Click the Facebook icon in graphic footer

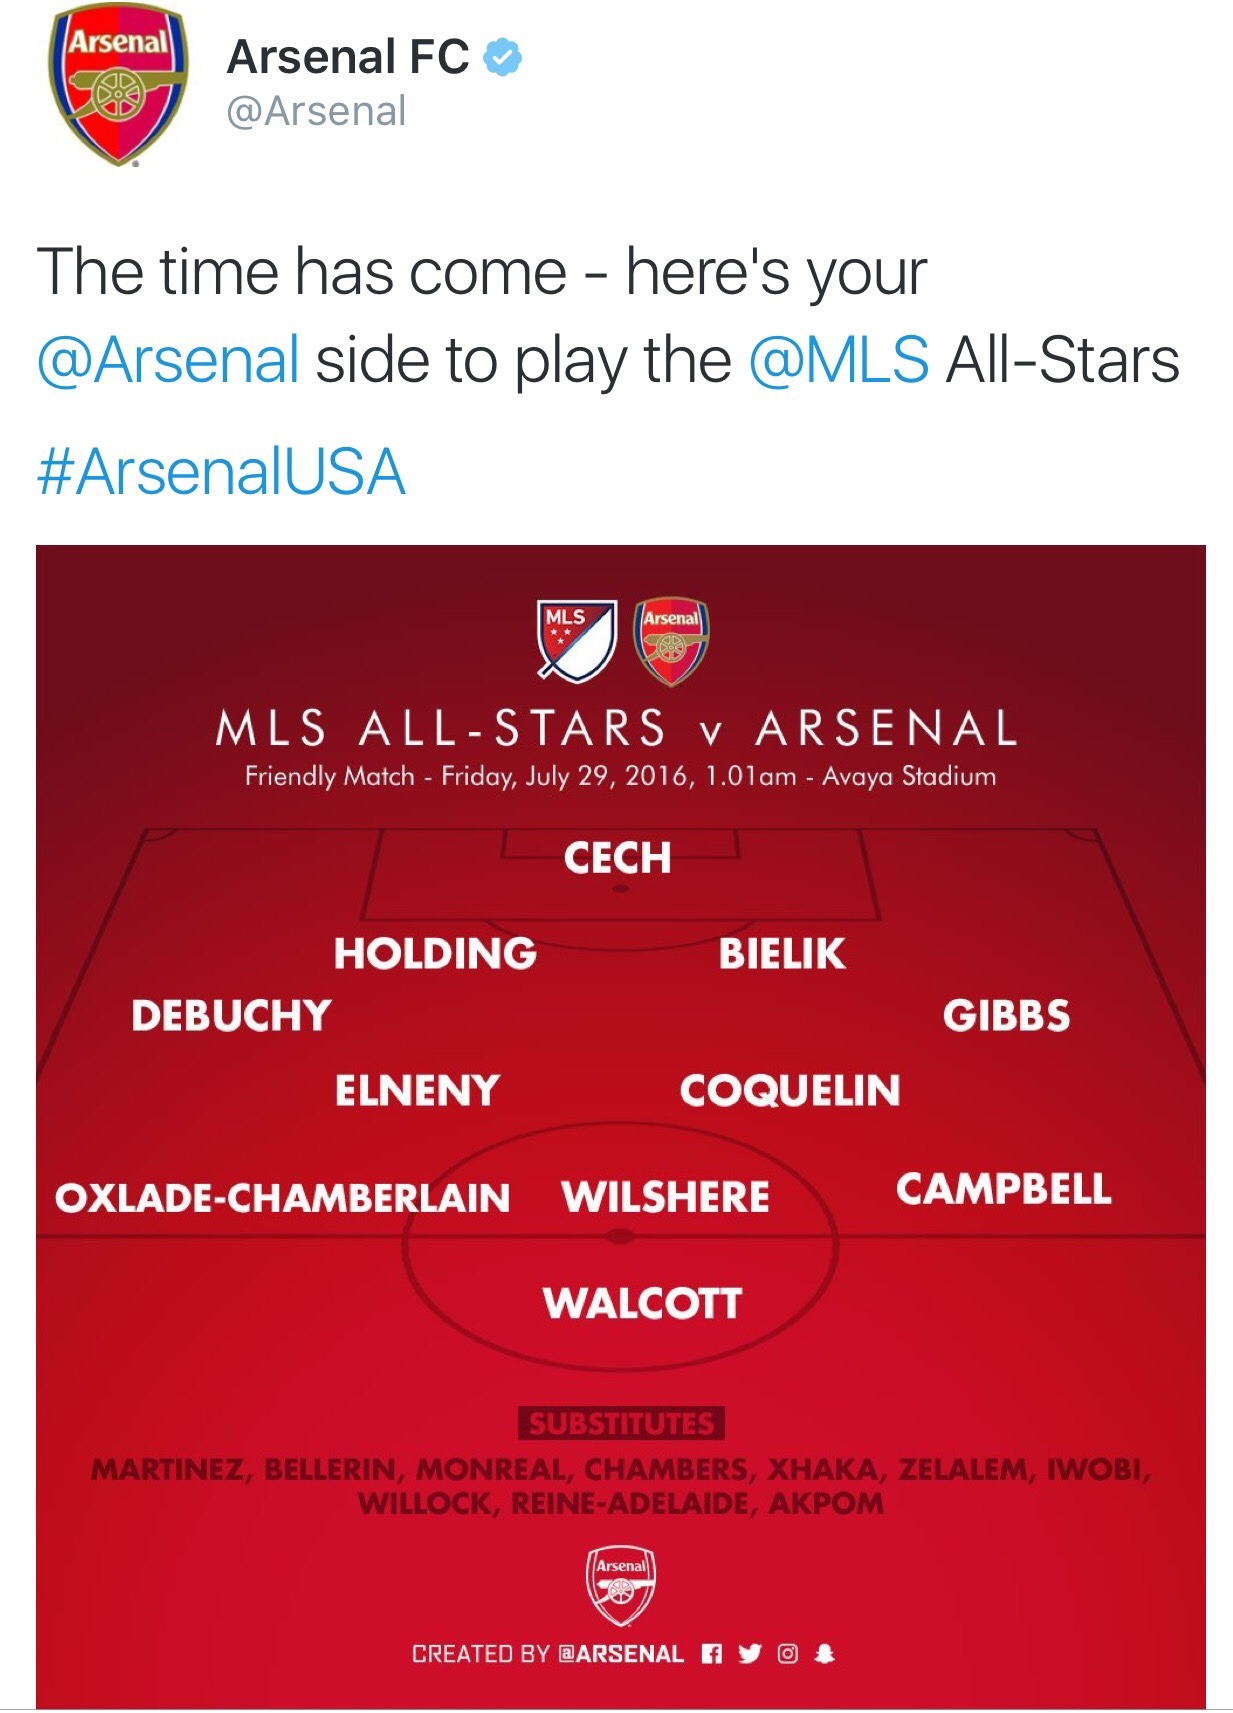click(711, 1654)
